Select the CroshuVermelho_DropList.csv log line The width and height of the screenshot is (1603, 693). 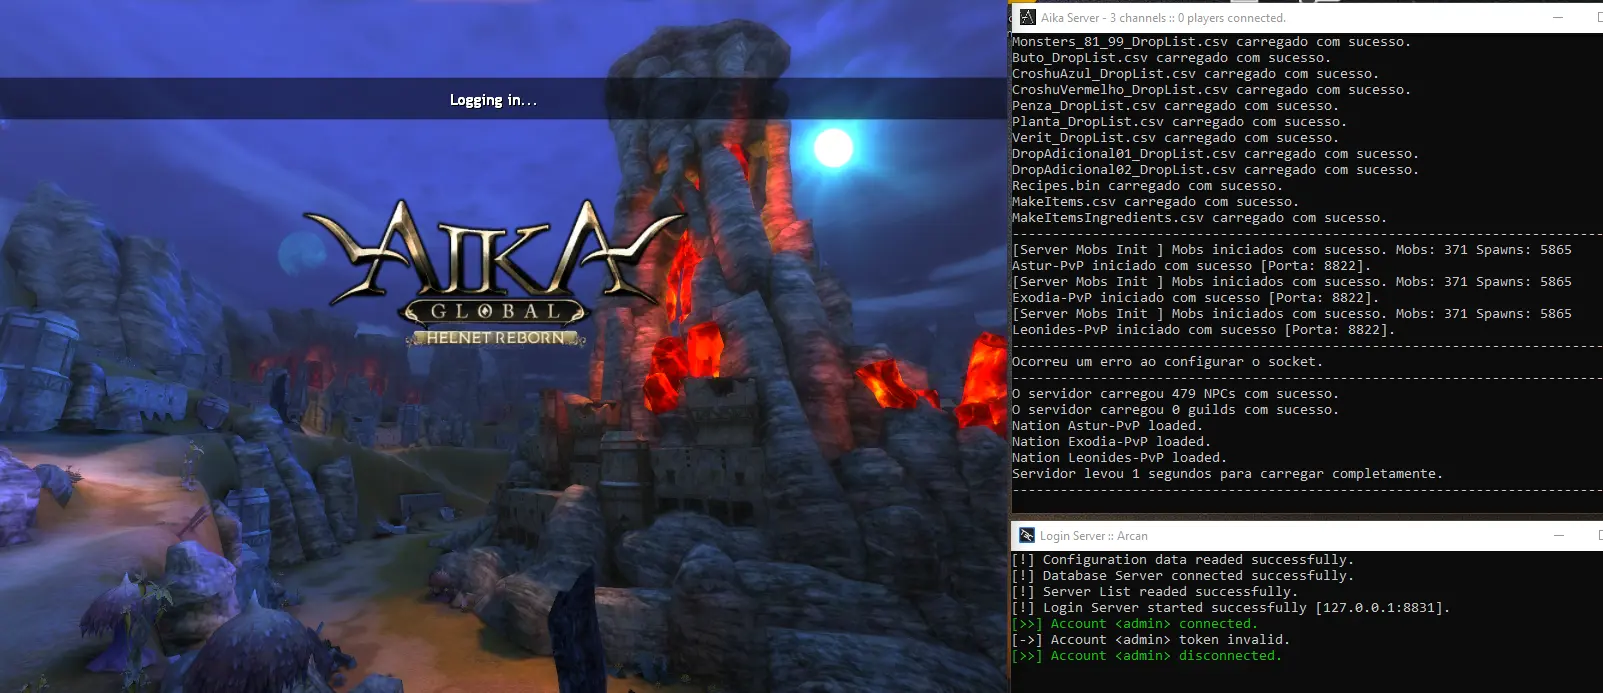tap(1212, 90)
